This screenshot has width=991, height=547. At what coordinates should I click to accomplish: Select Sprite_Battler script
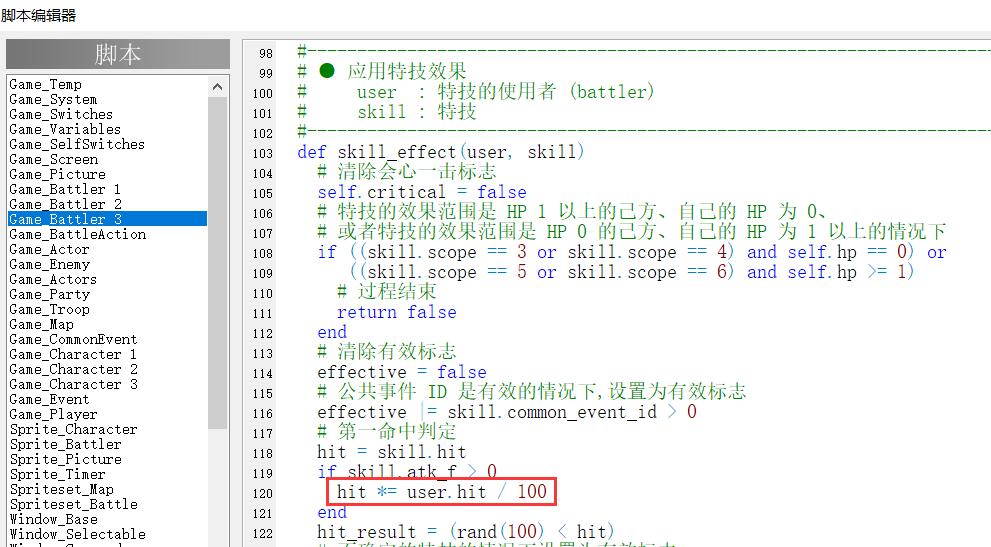[x=65, y=445]
